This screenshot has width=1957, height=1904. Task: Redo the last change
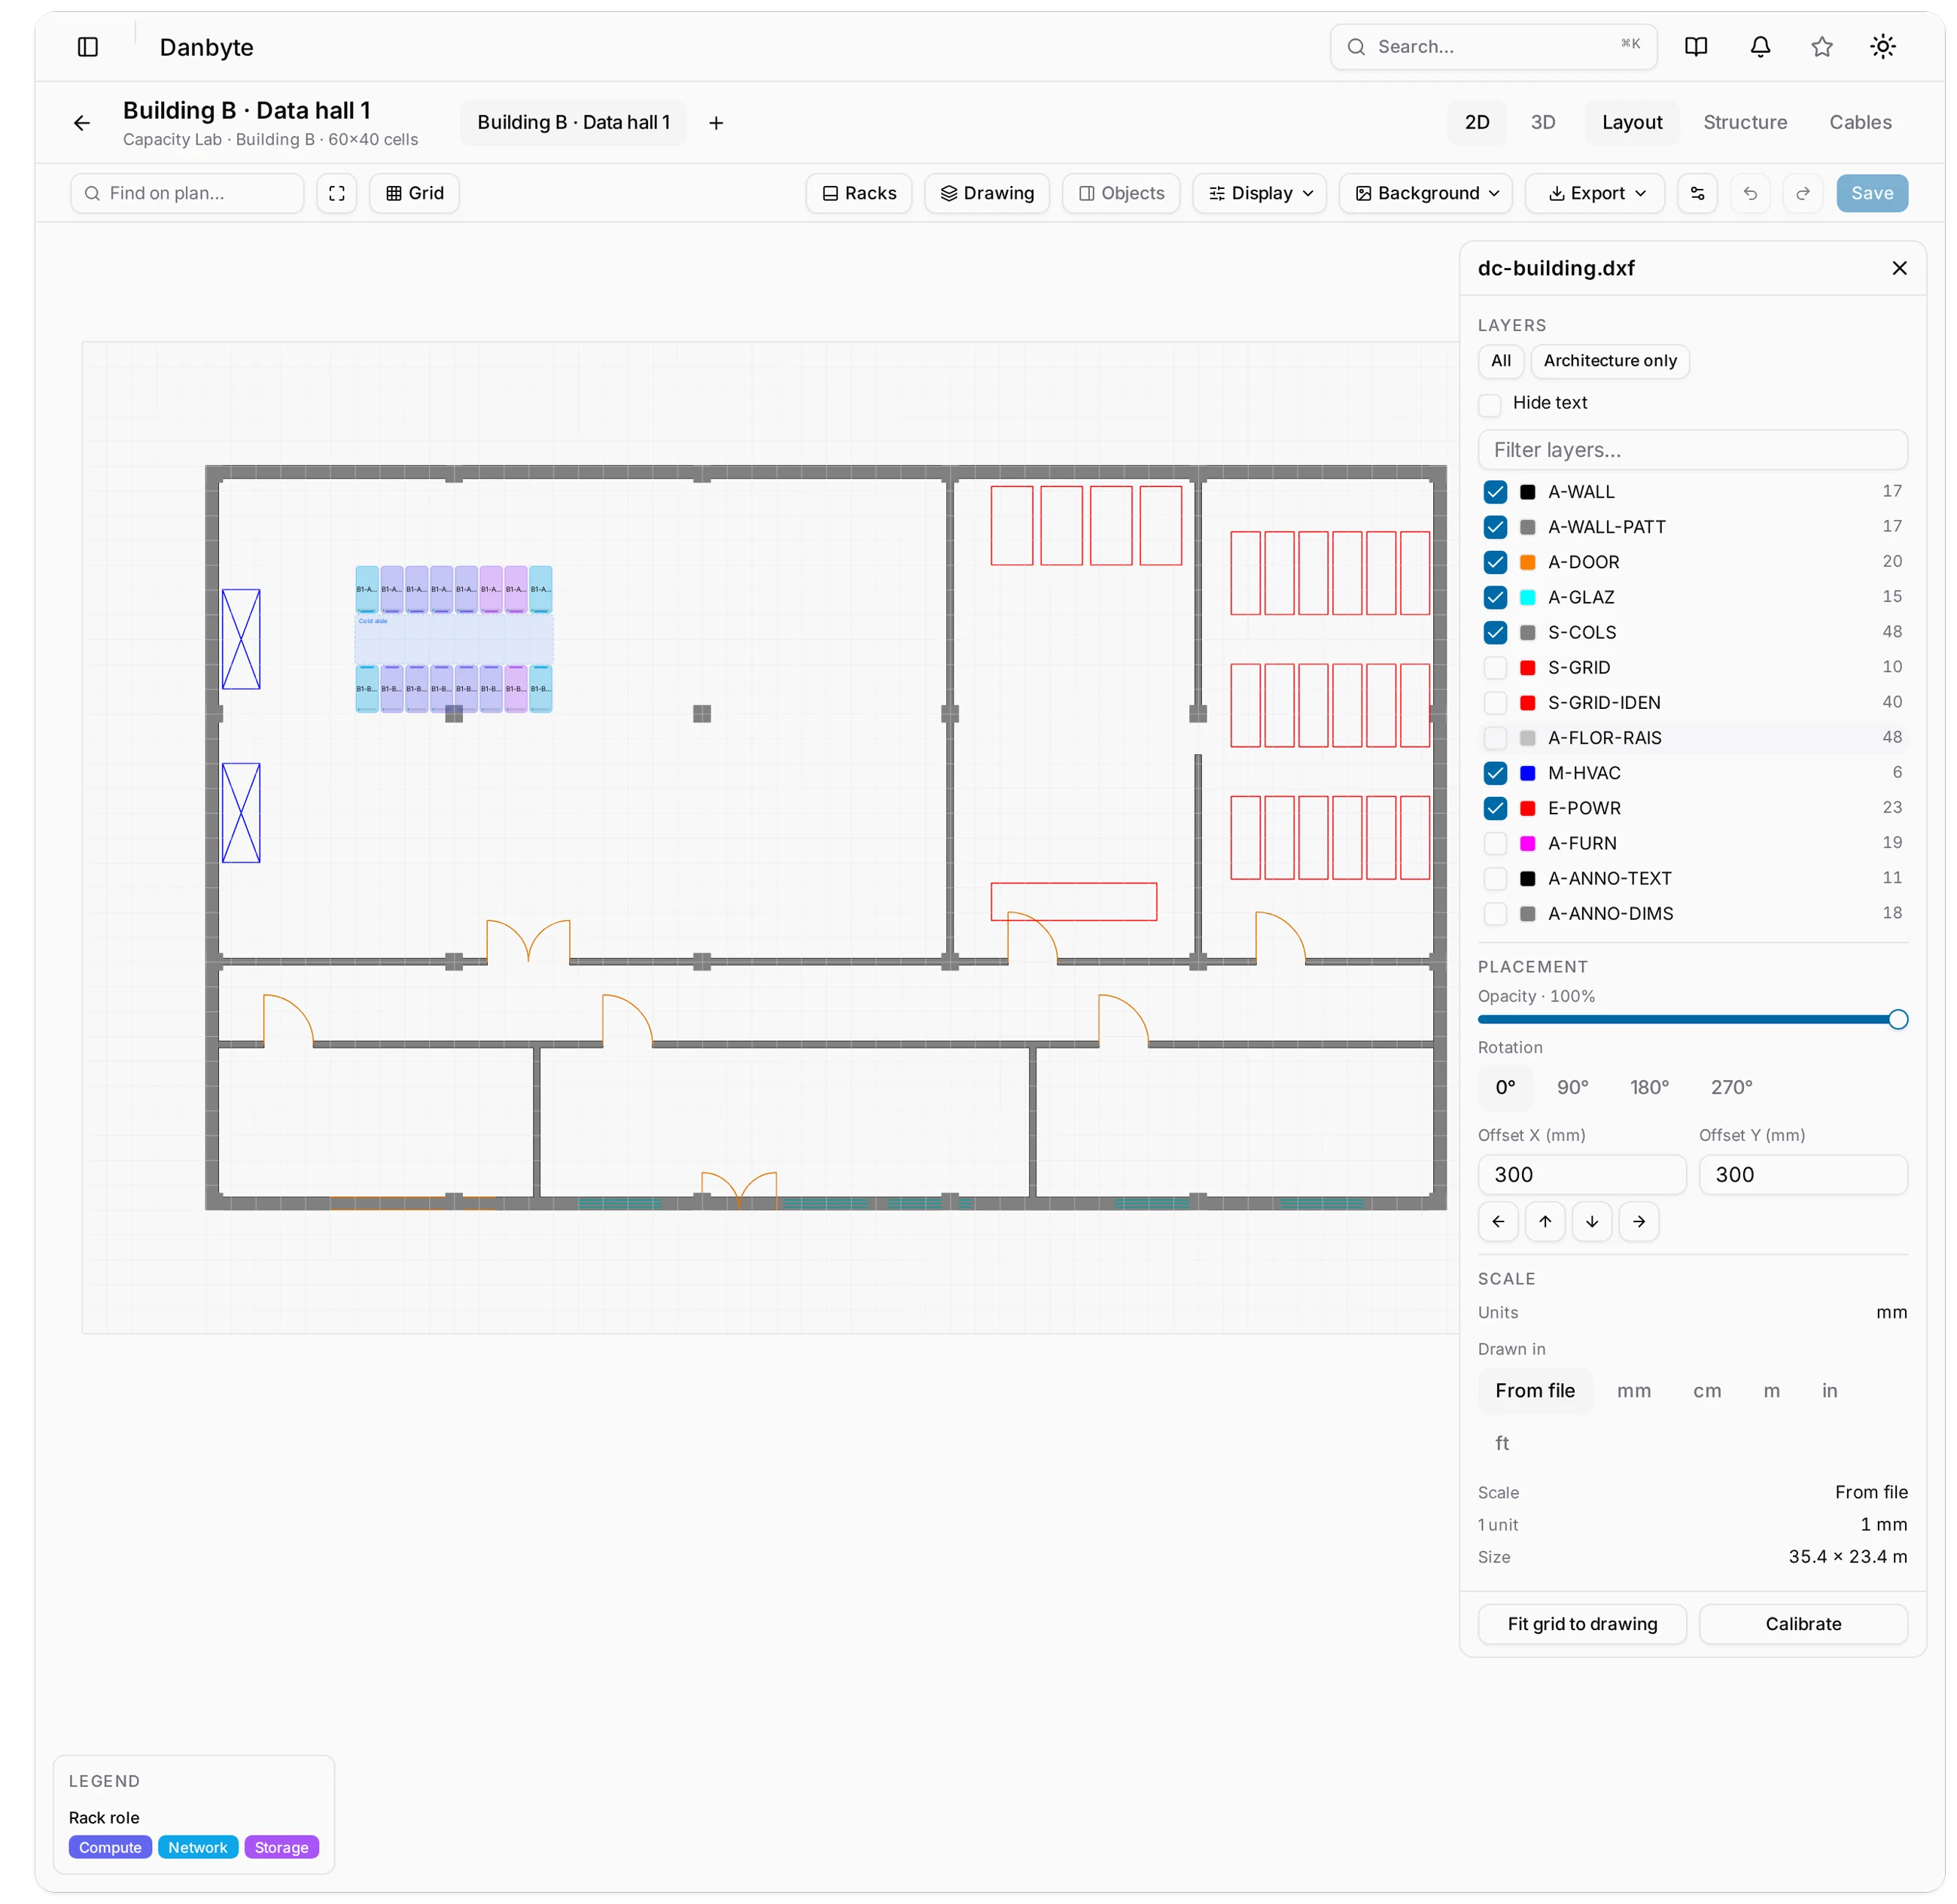[1803, 193]
